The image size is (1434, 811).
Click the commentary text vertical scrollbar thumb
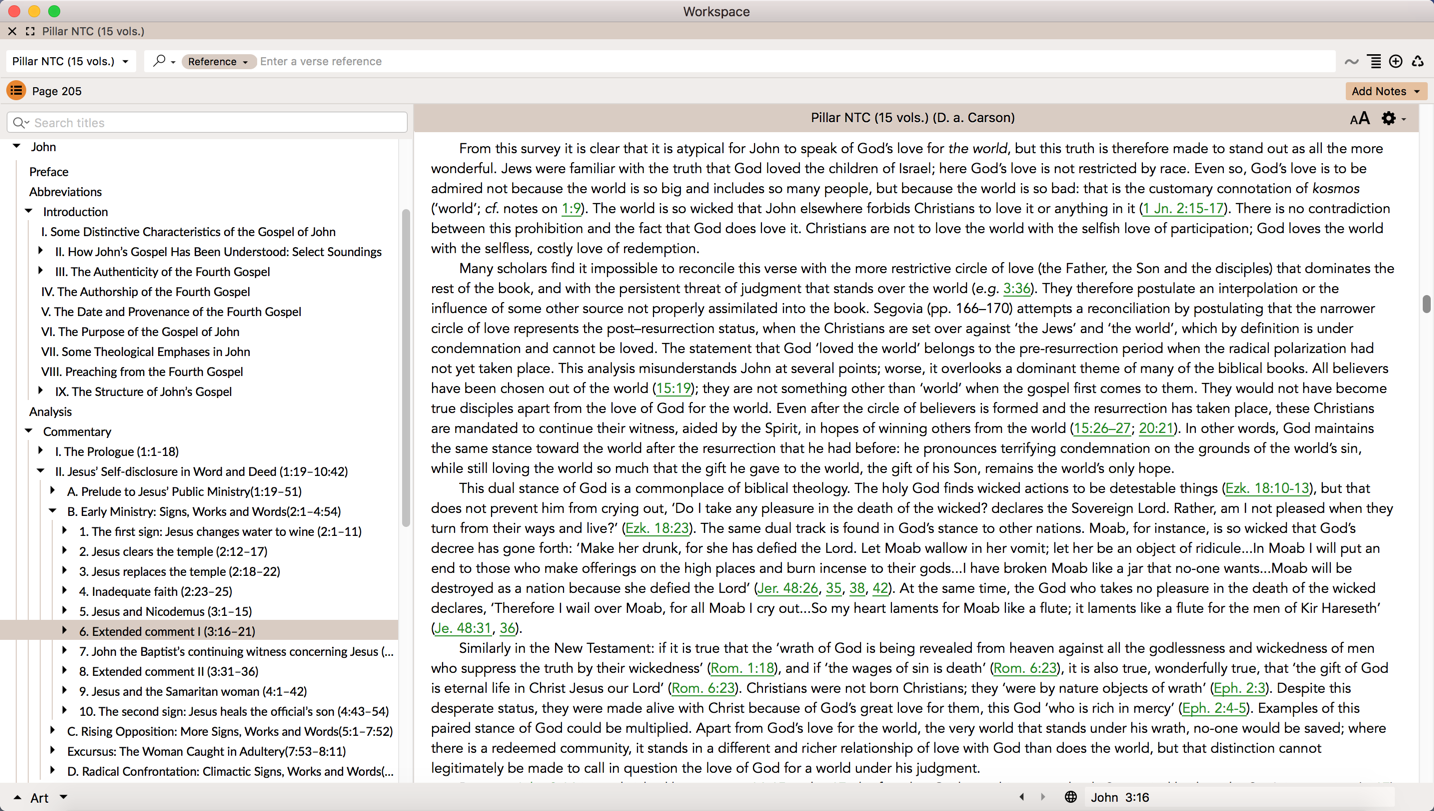tap(1426, 304)
